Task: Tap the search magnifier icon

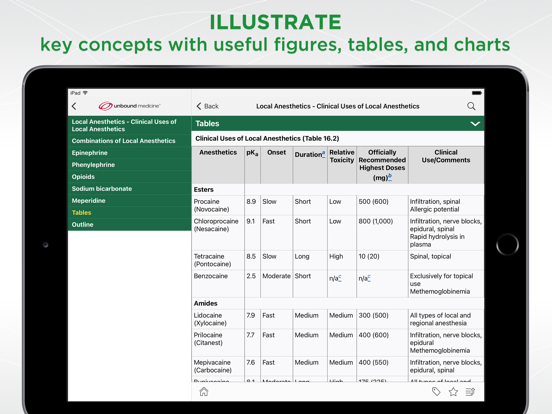Action: (471, 106)
